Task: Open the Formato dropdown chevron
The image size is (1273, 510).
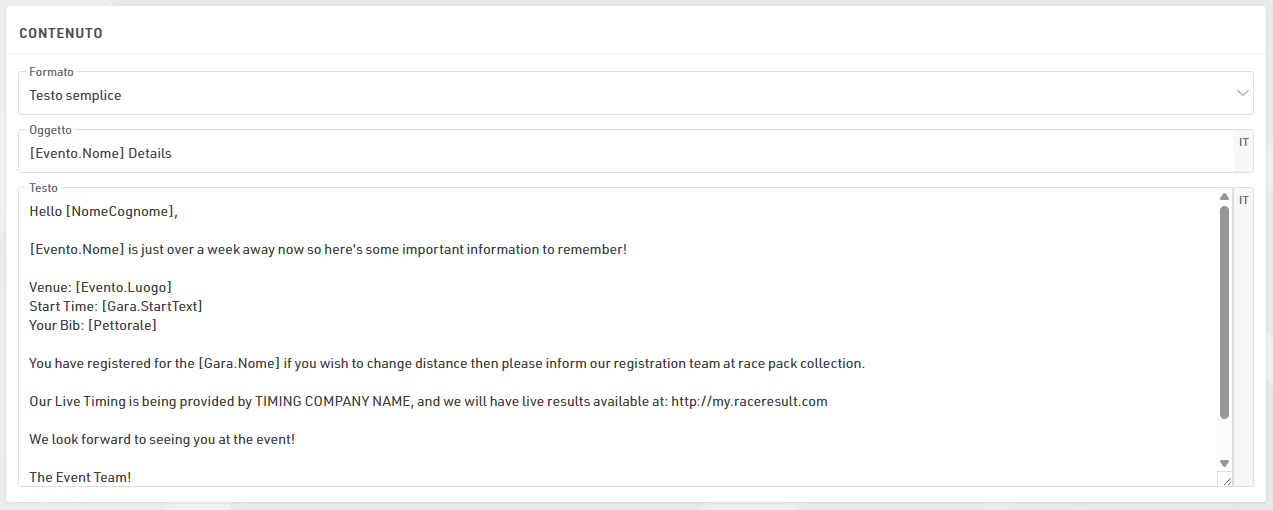Action: (1243, 94)
